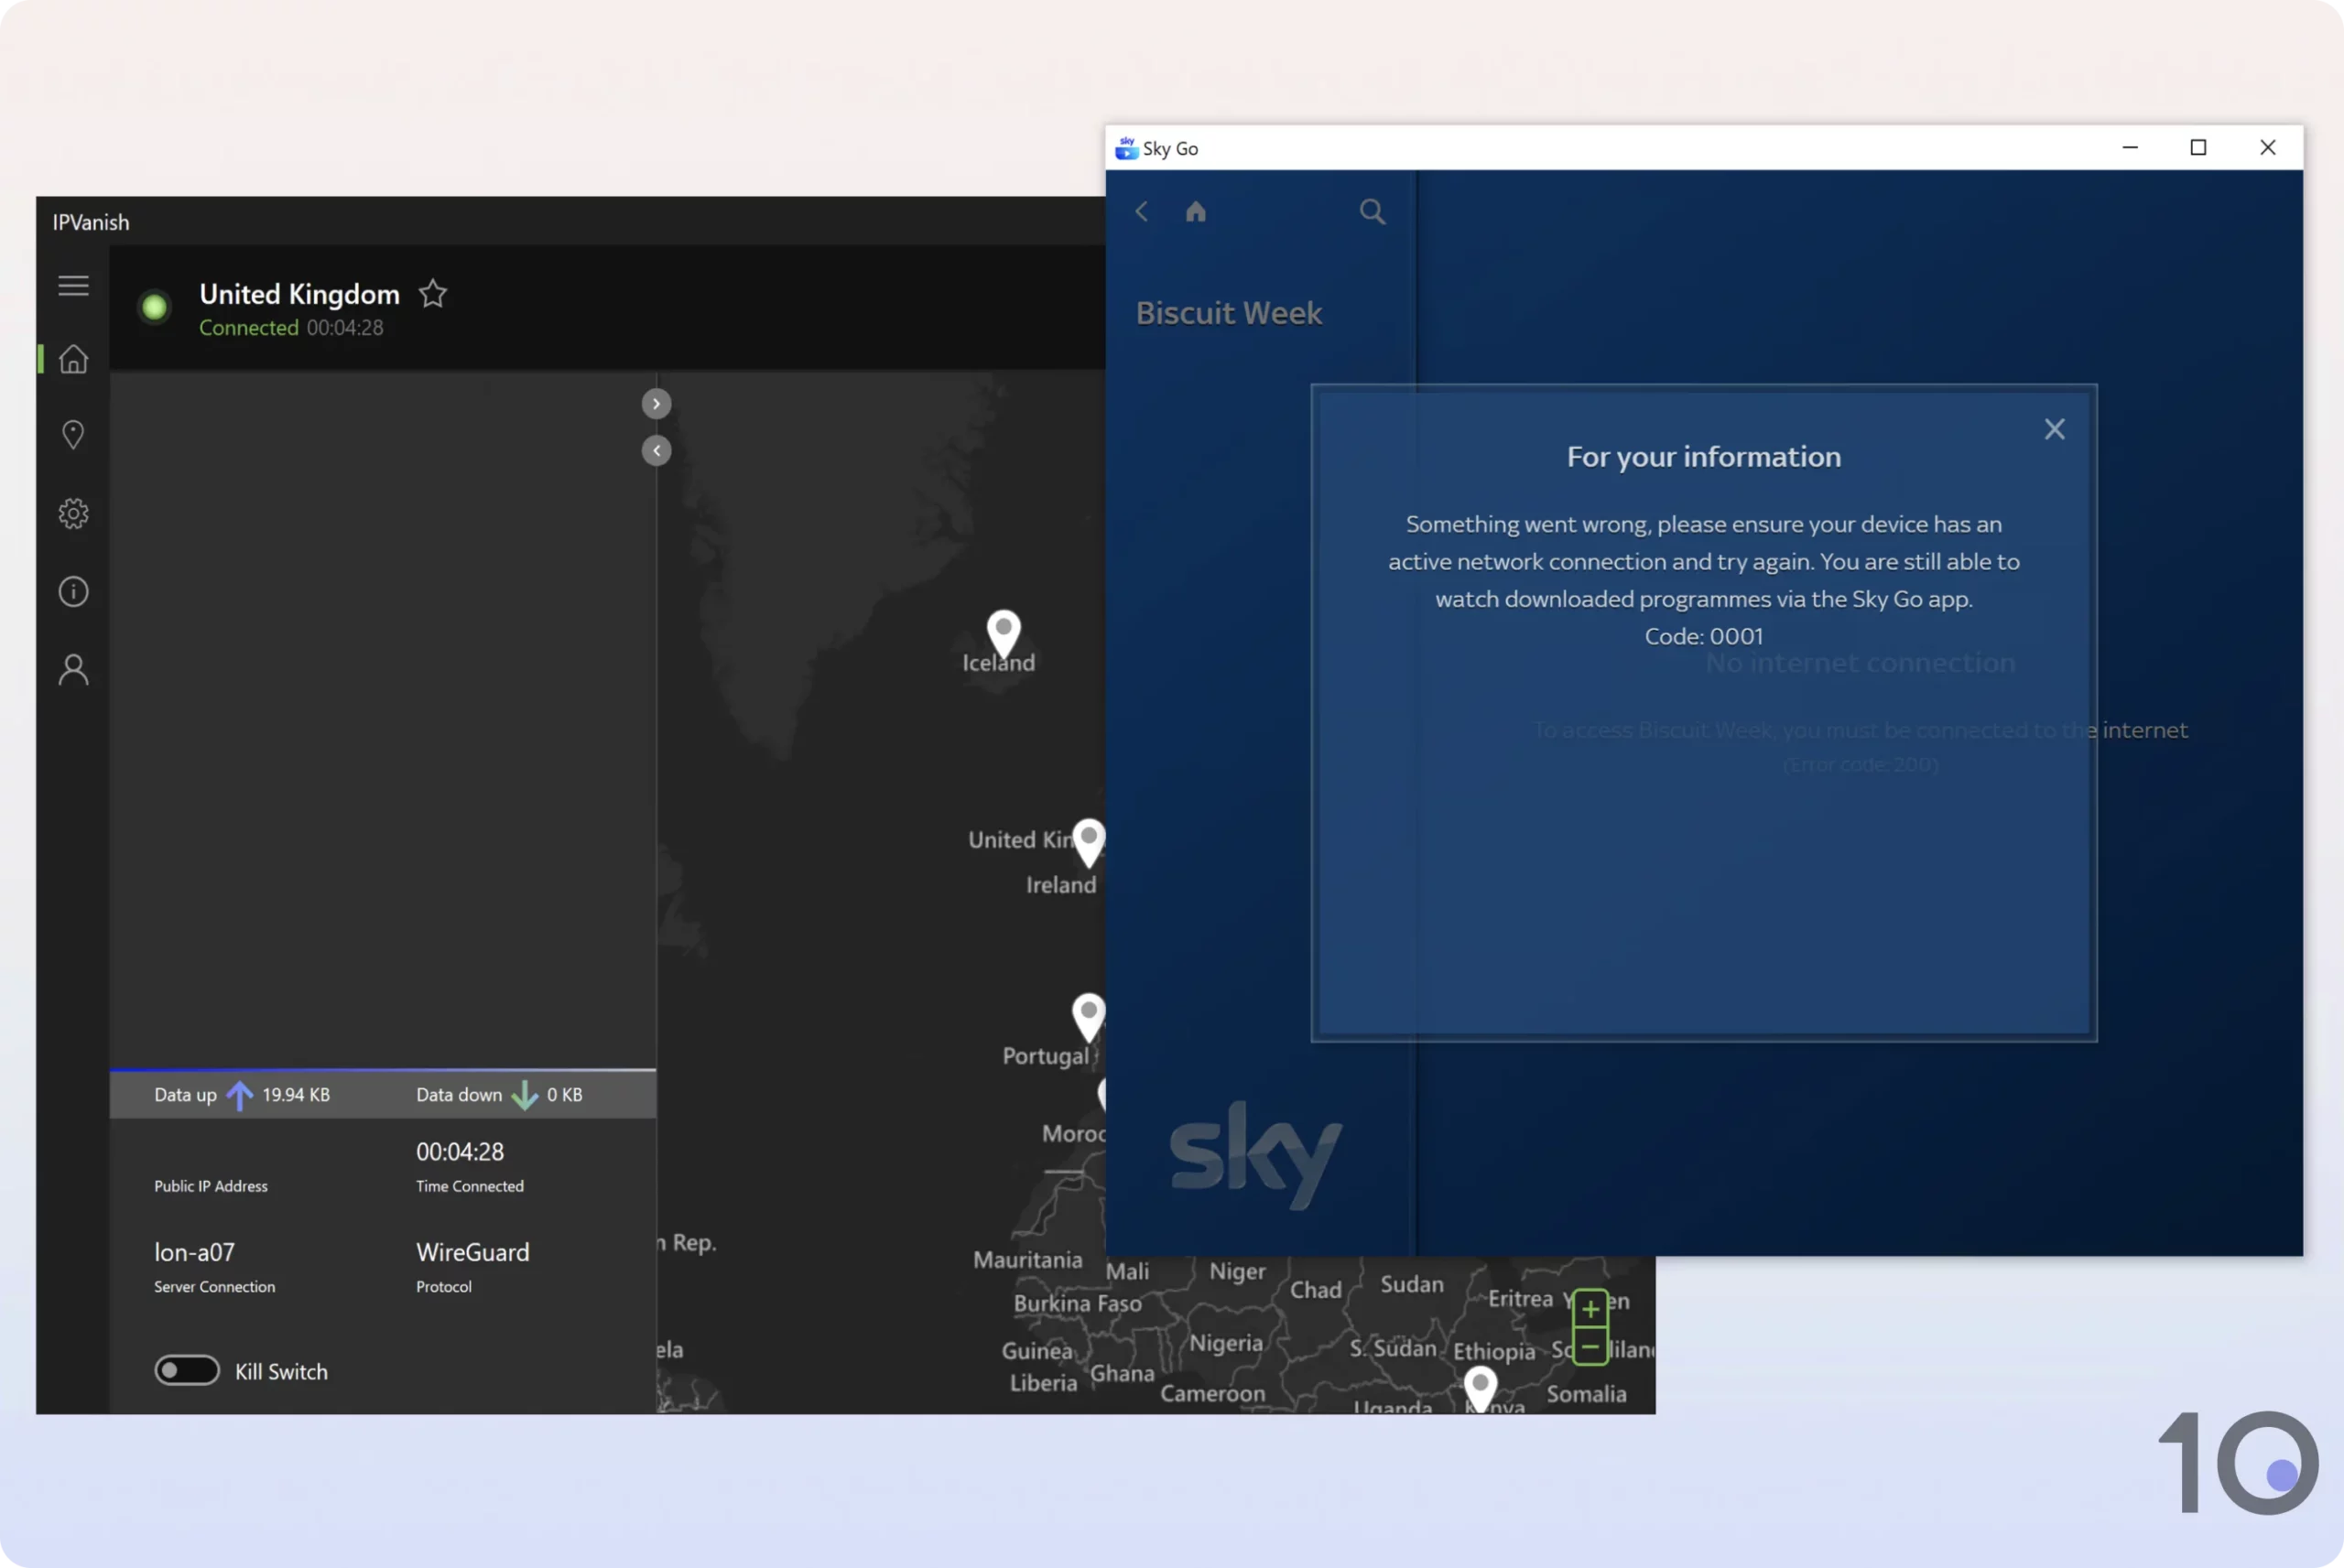
Task: Open IPVanish settings gear
Action: [x=73, y=513]
